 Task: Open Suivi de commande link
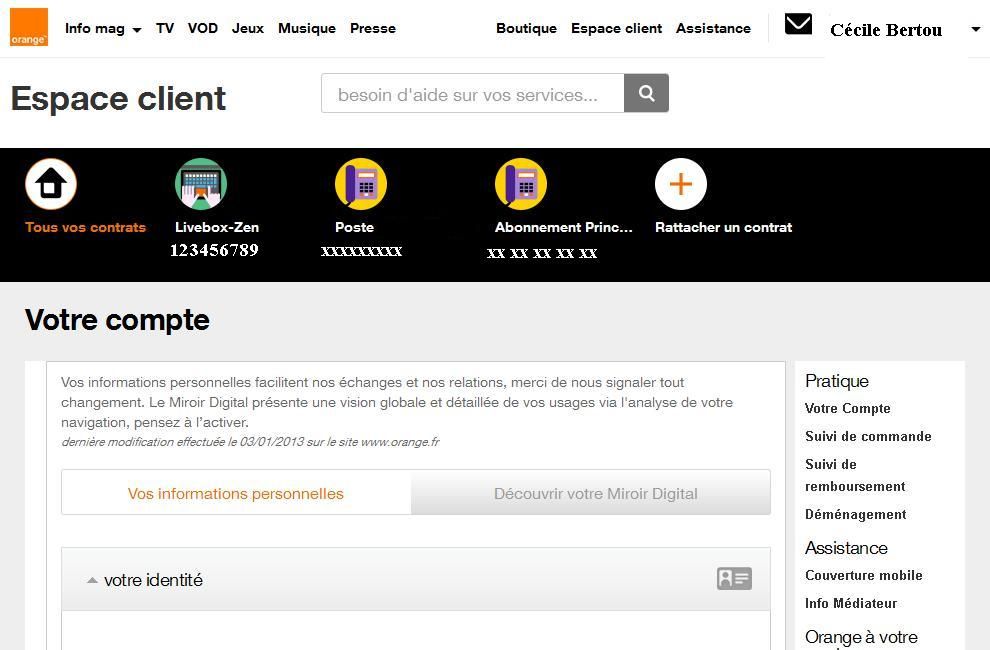click(x=868, y=436)
